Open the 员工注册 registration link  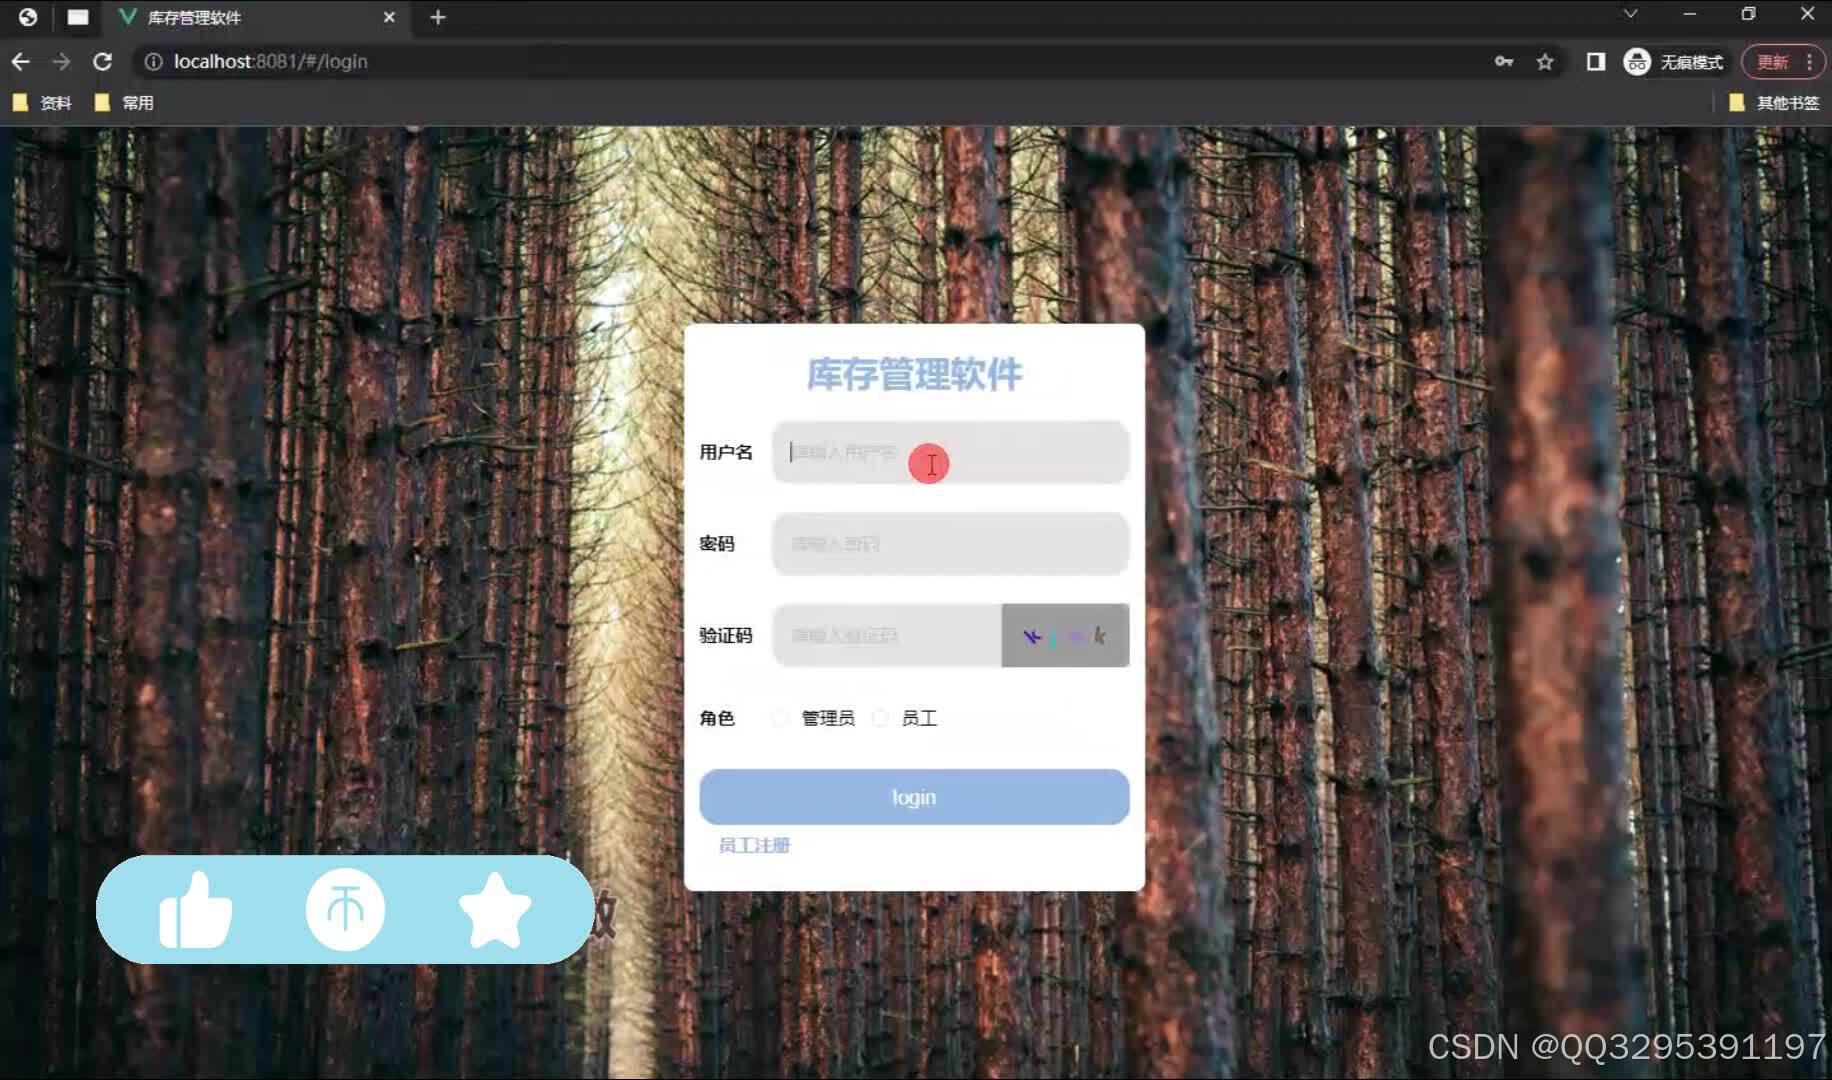[x=755, y=846]
